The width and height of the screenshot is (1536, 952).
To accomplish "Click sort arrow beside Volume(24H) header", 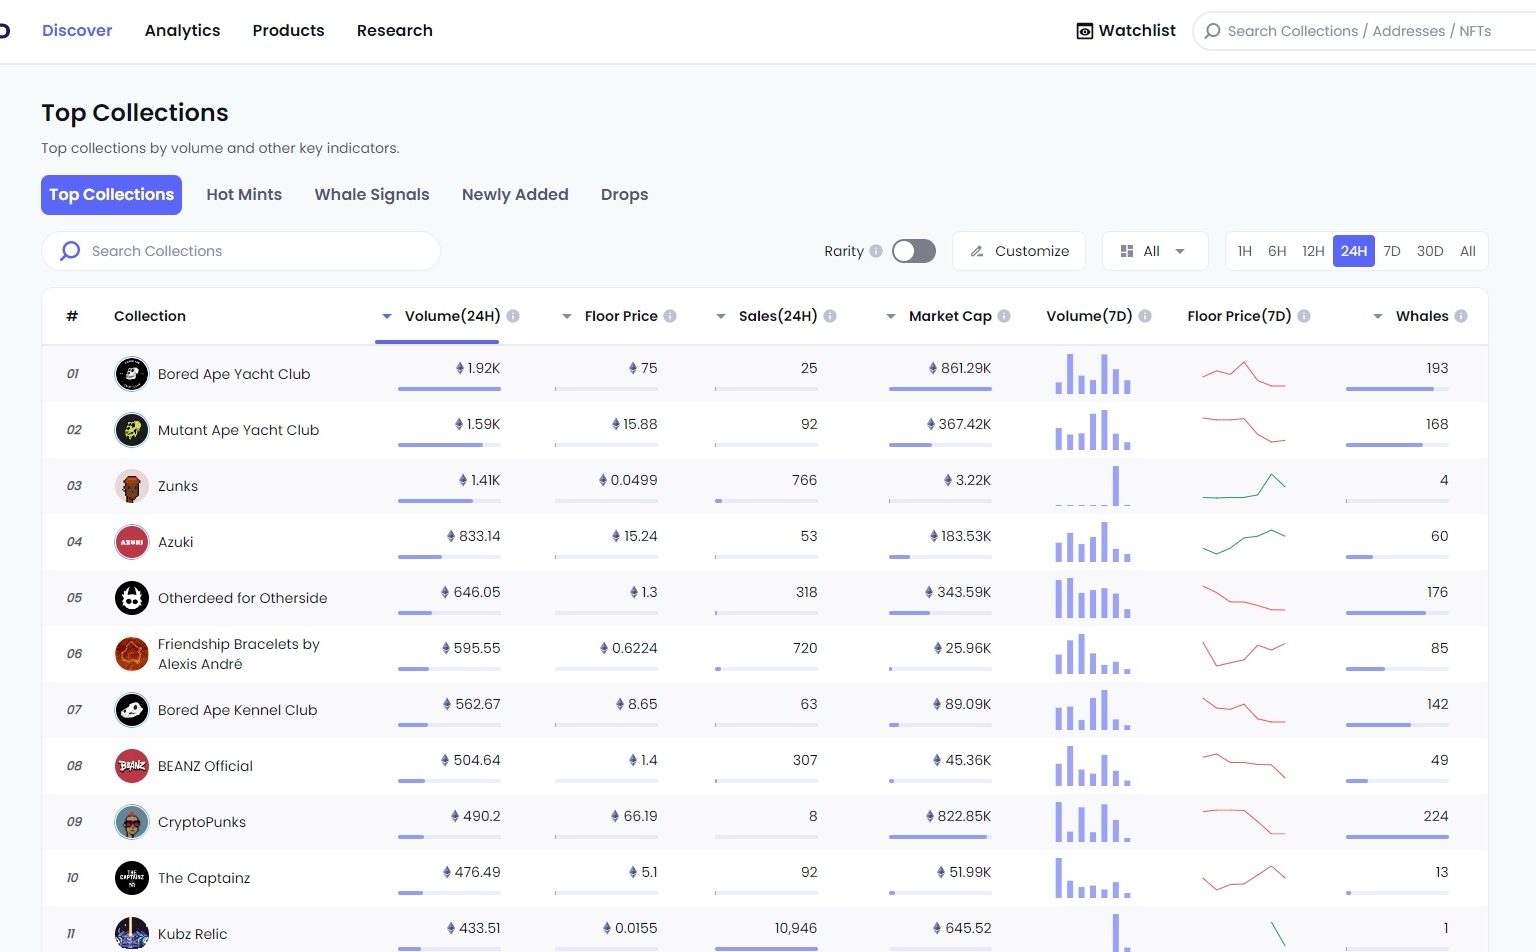I will (387, 316).
